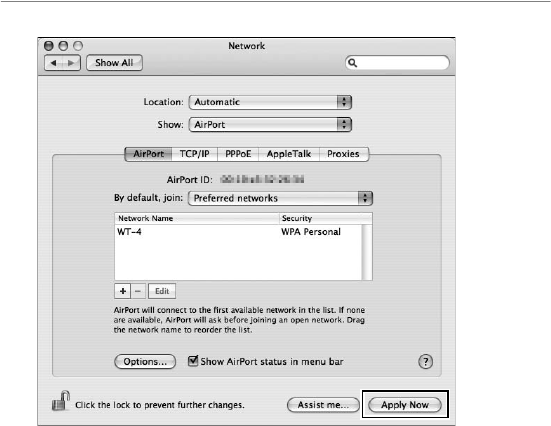The width and height of the screenshot is (551, 426).
Task: Open the Location dropdown set to Automatic
Action: coord(270,102)
